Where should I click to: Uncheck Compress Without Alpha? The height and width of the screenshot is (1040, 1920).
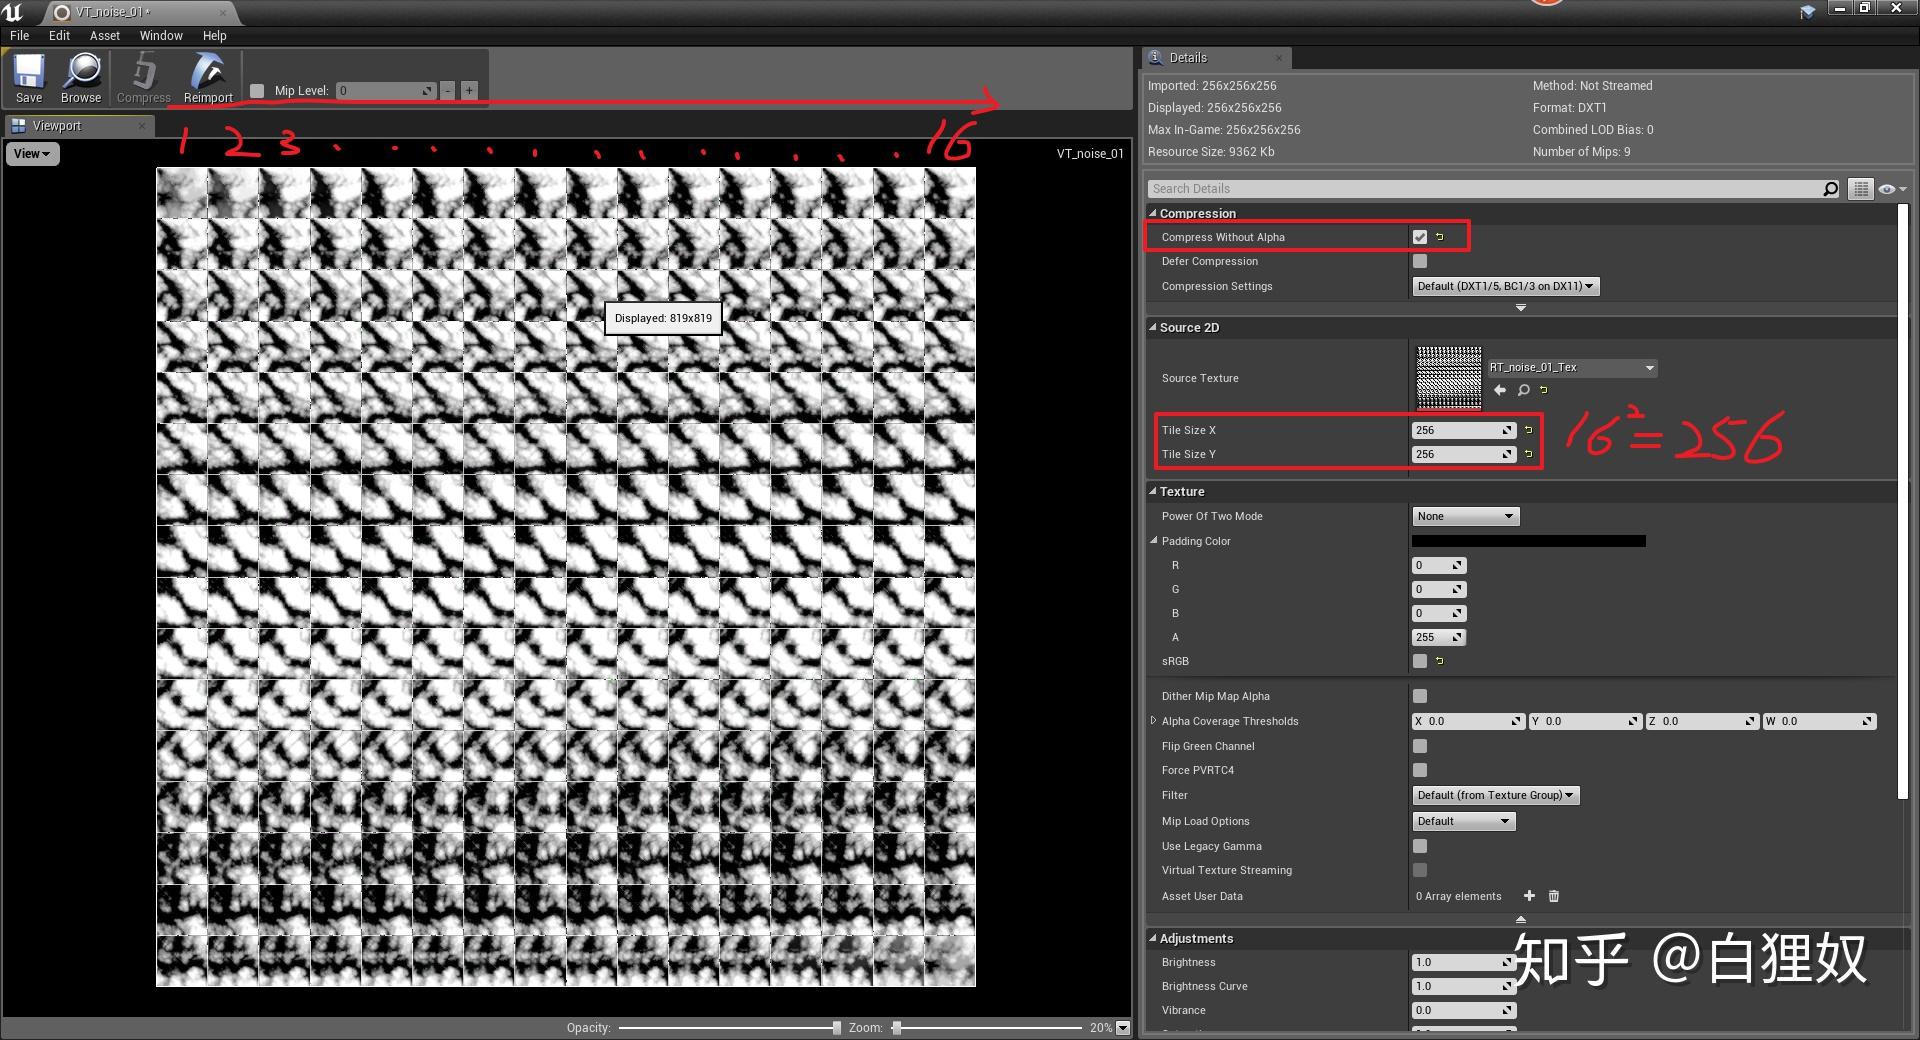point(1419,237)
